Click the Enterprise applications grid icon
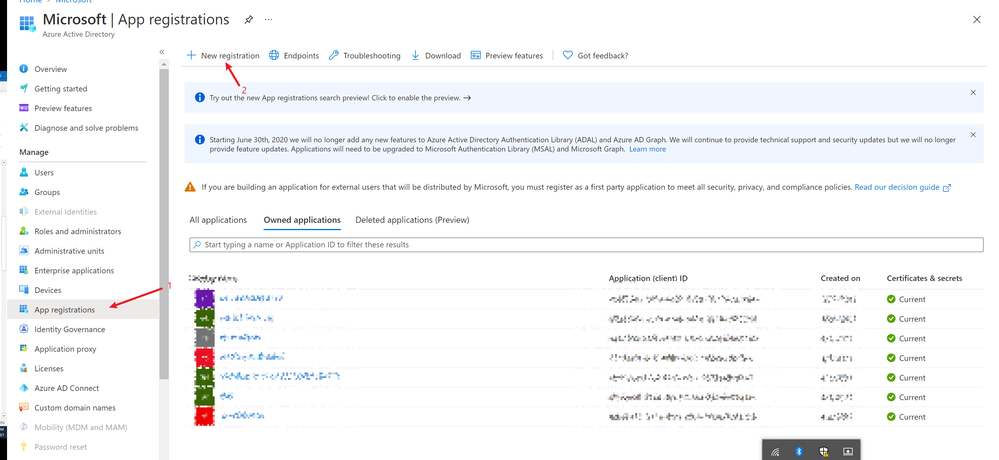Viewport: 999px width, 460px height. (24, 270)
